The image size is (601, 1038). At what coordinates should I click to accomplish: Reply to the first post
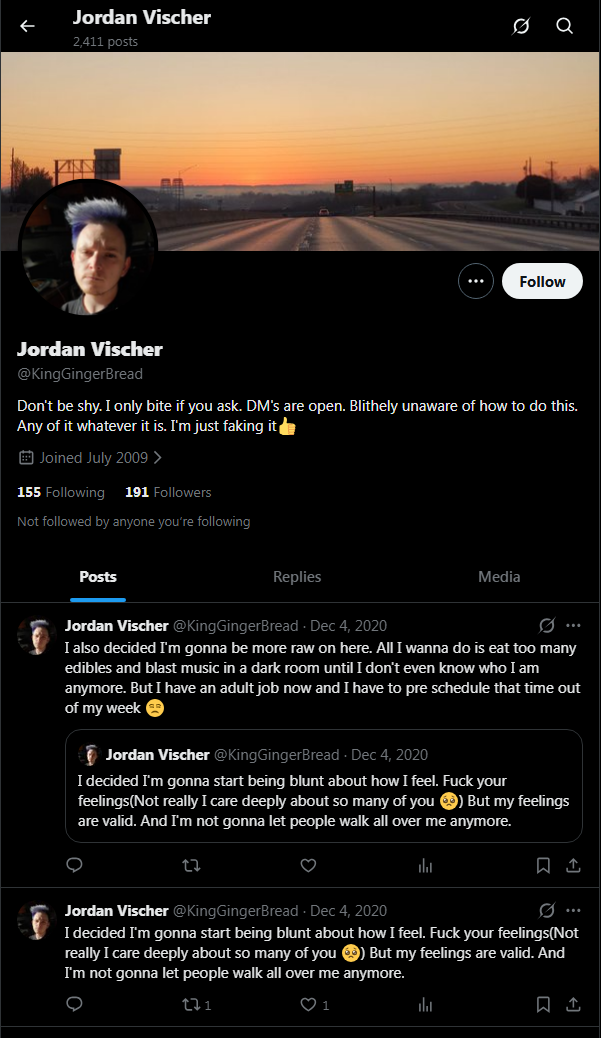(x=74, y=865)
